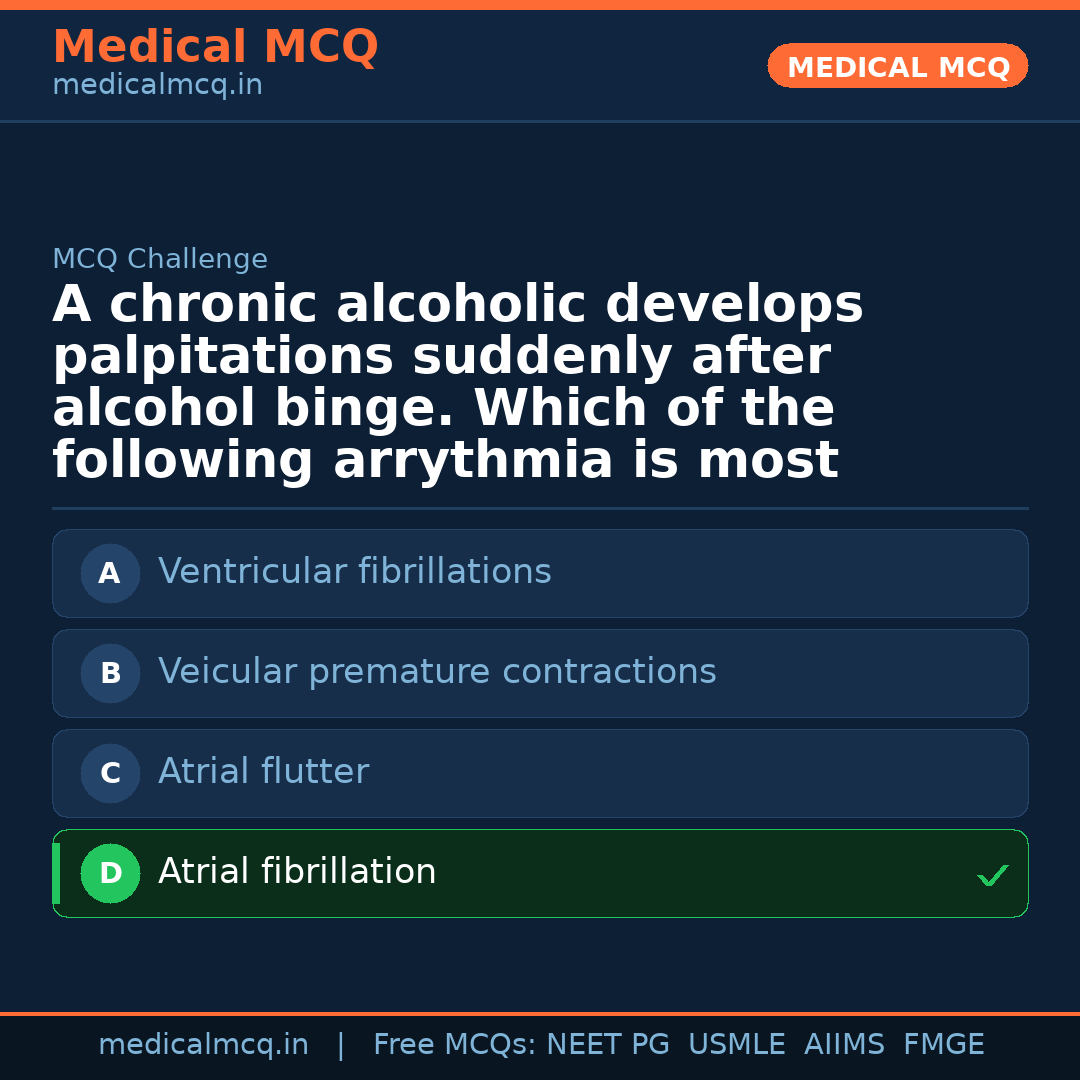The width and height of the screenshot is (1080, 1080).
Task: Click the orange MEDICAL MCQ badge
Action: tap(897, 66)
